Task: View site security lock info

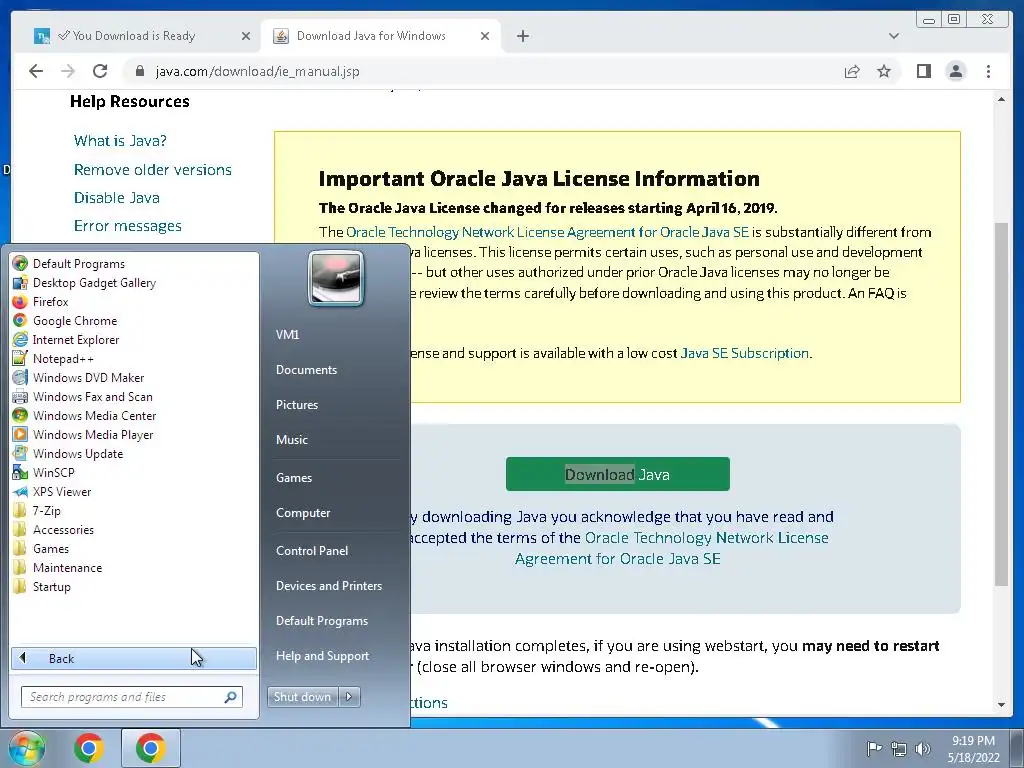Action: point(139,71)
